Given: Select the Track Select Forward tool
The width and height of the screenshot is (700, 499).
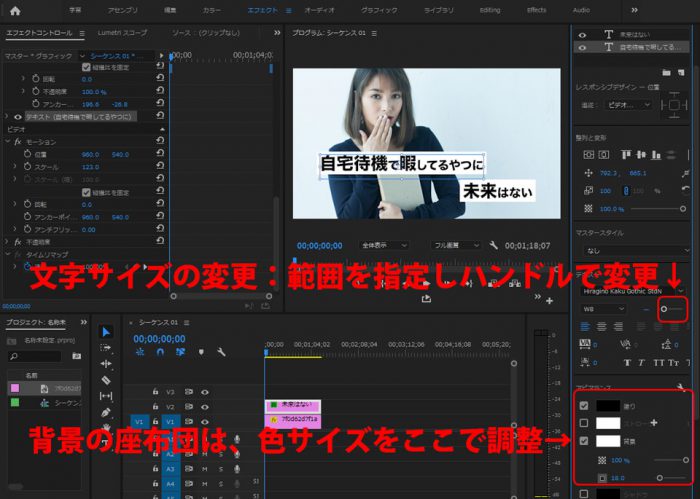Looking at the screenshot, I should [106, 348].
